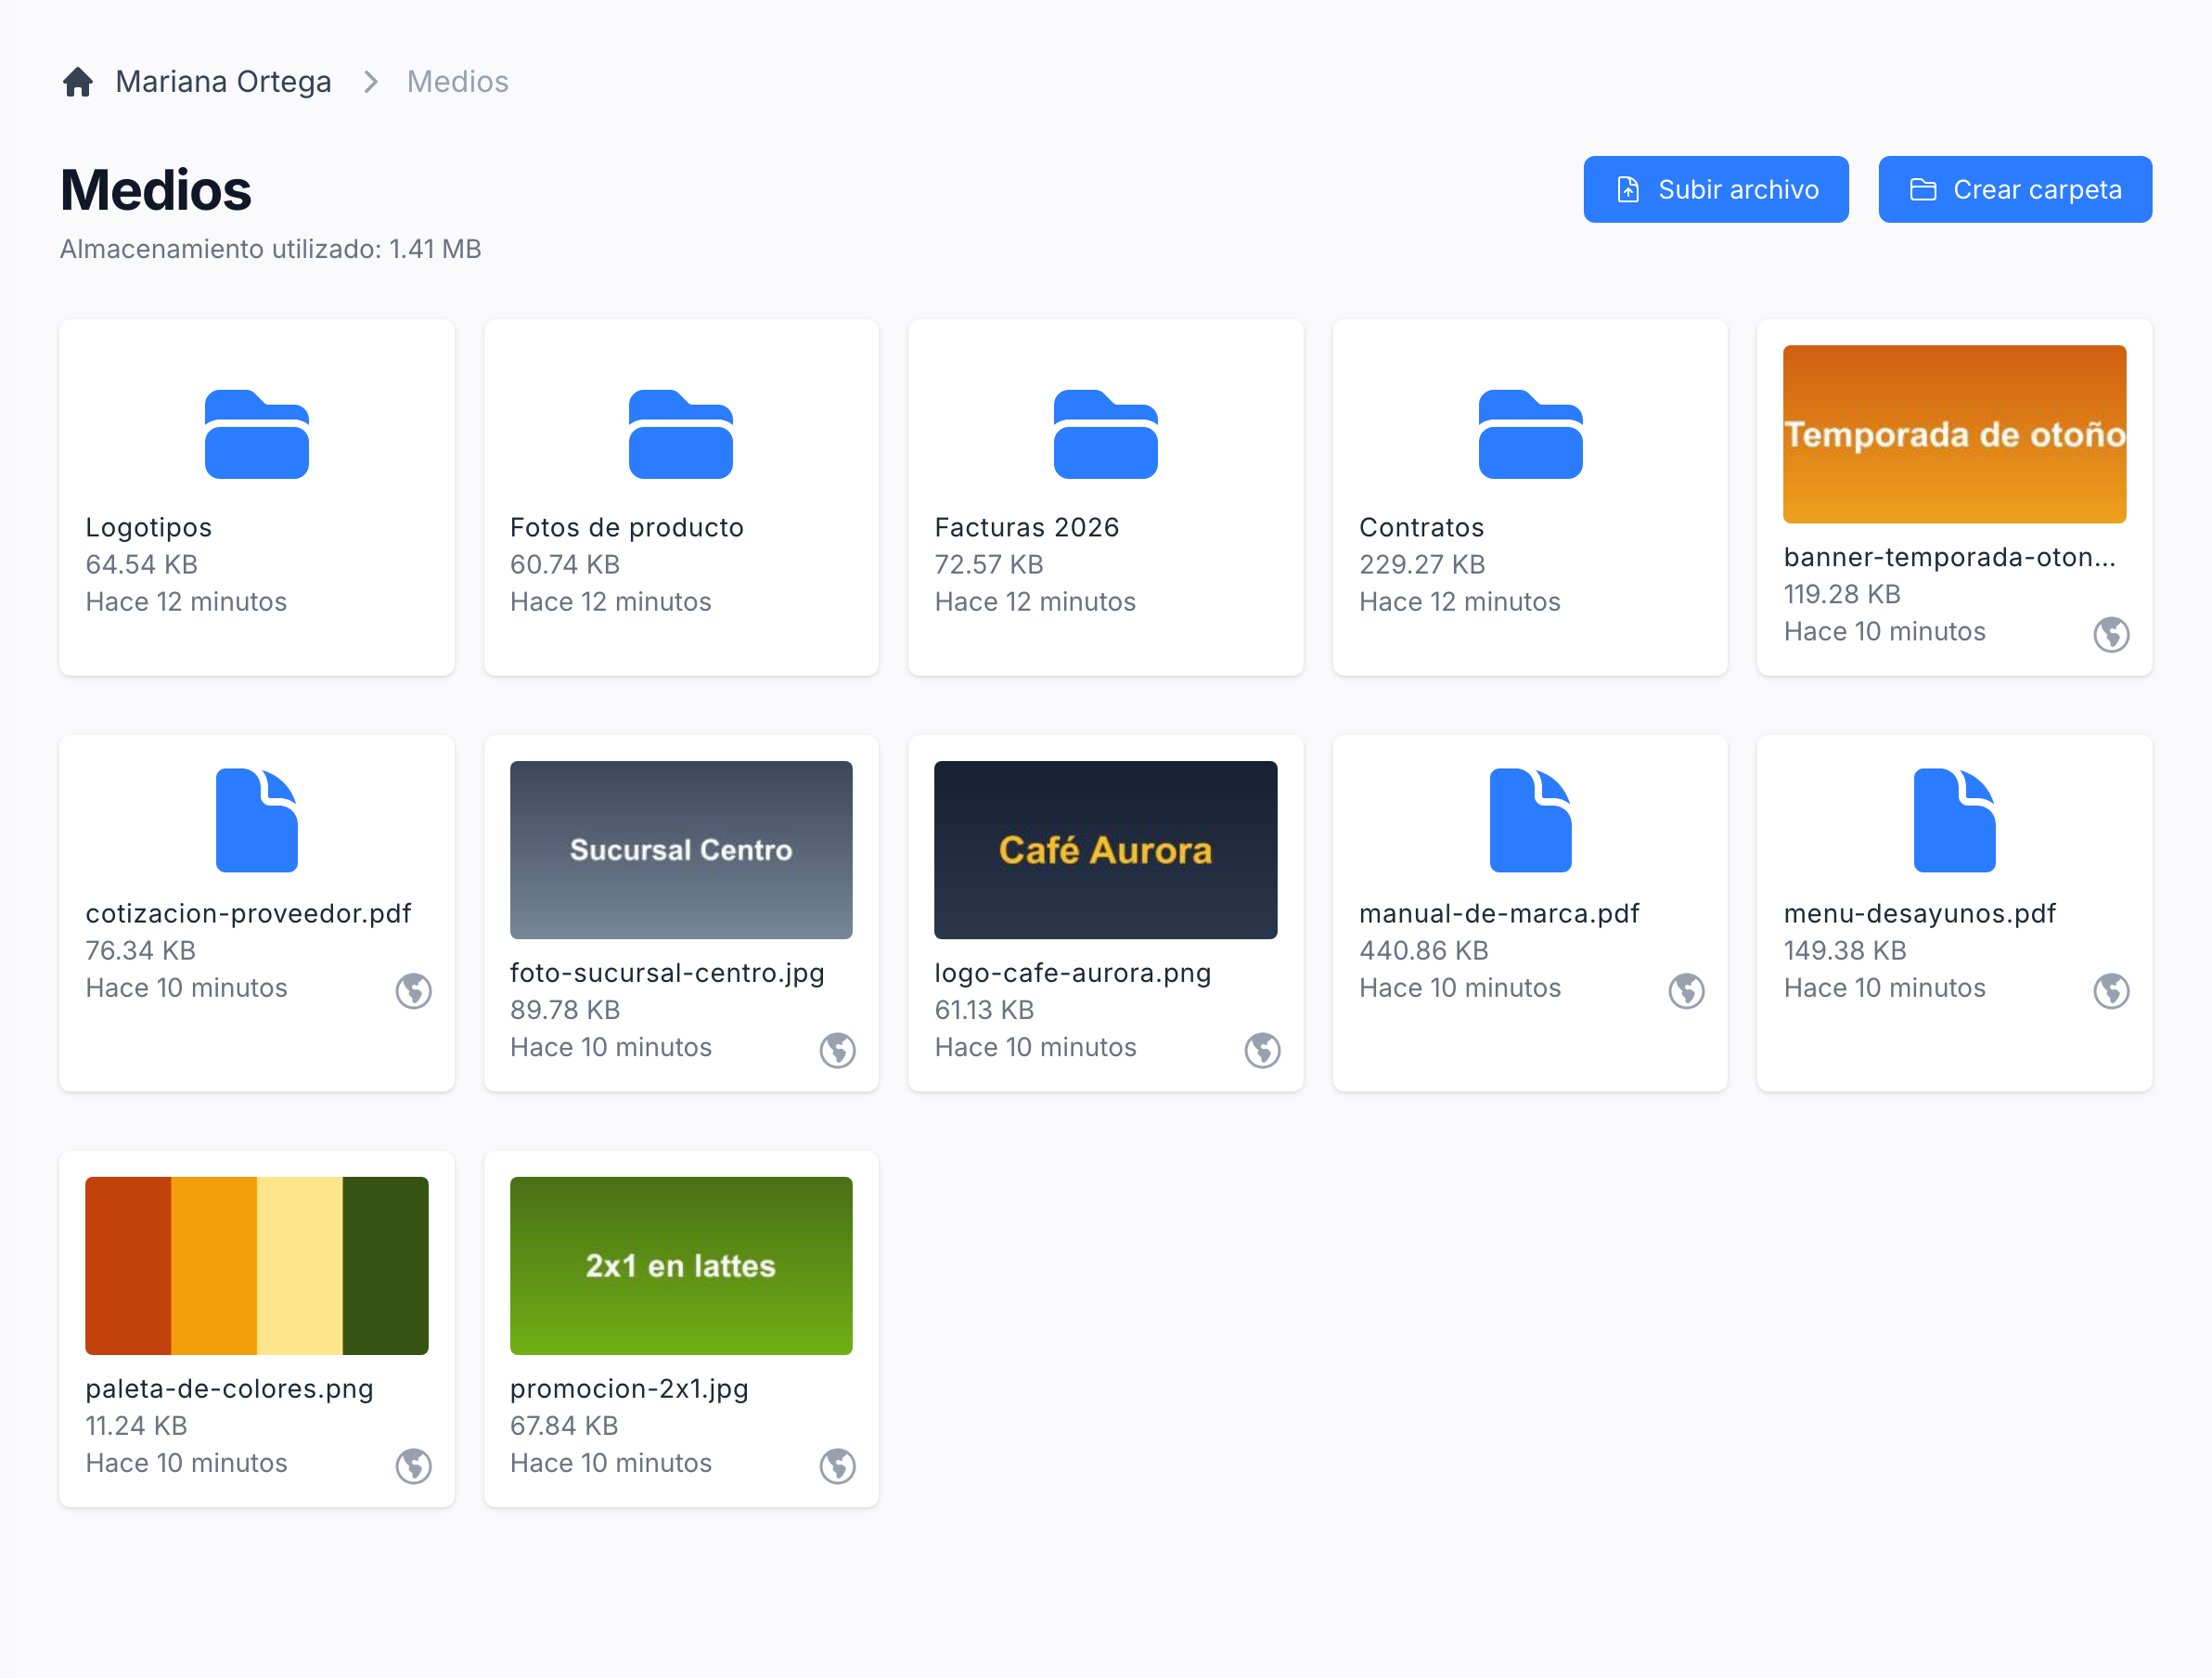Click the 440.86 KB size text
The height and width of the screenshot is (1678, 2212).
(1423, 950)
